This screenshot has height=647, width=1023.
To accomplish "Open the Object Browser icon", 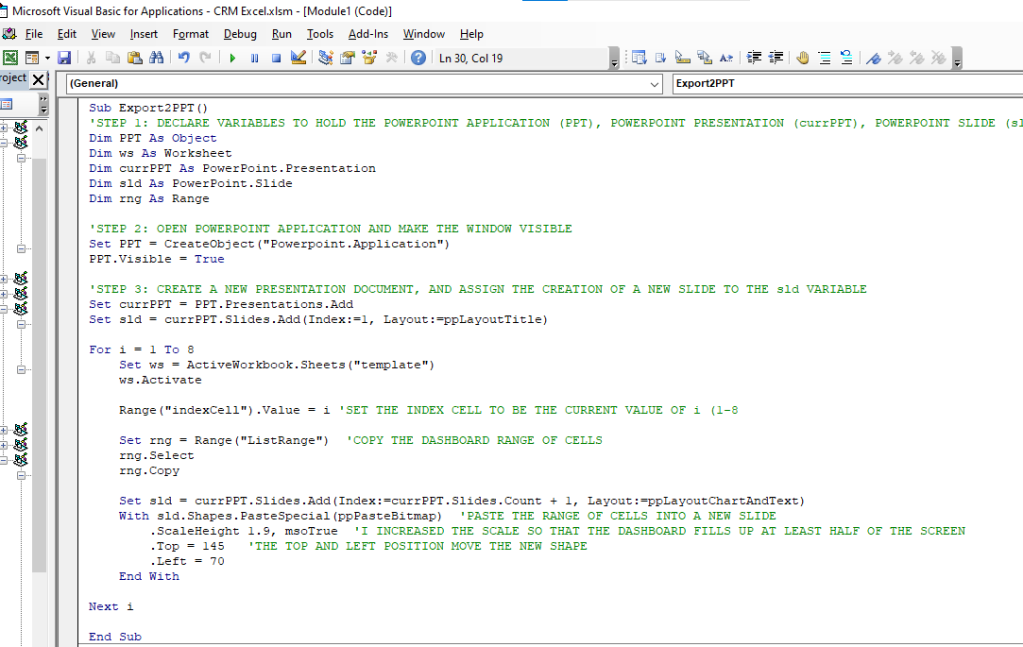I will [x=369, y=58].
